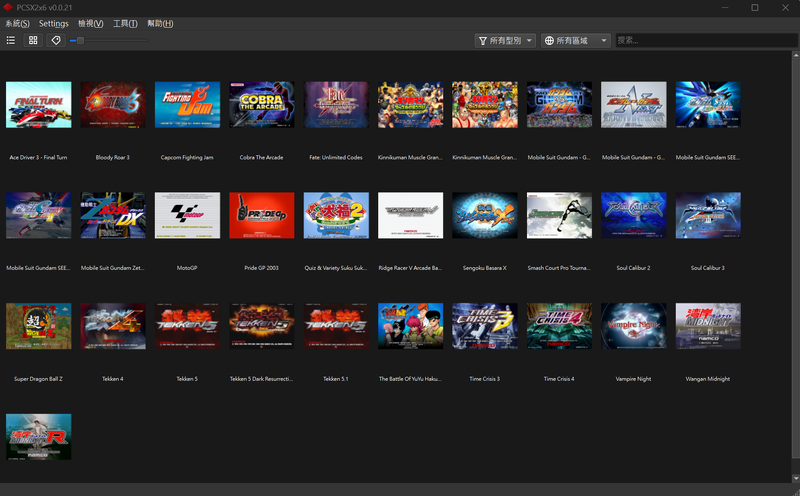Select MotoGP game cover
The height and width of the screenshot is (496, 800).
pos(187,215)
